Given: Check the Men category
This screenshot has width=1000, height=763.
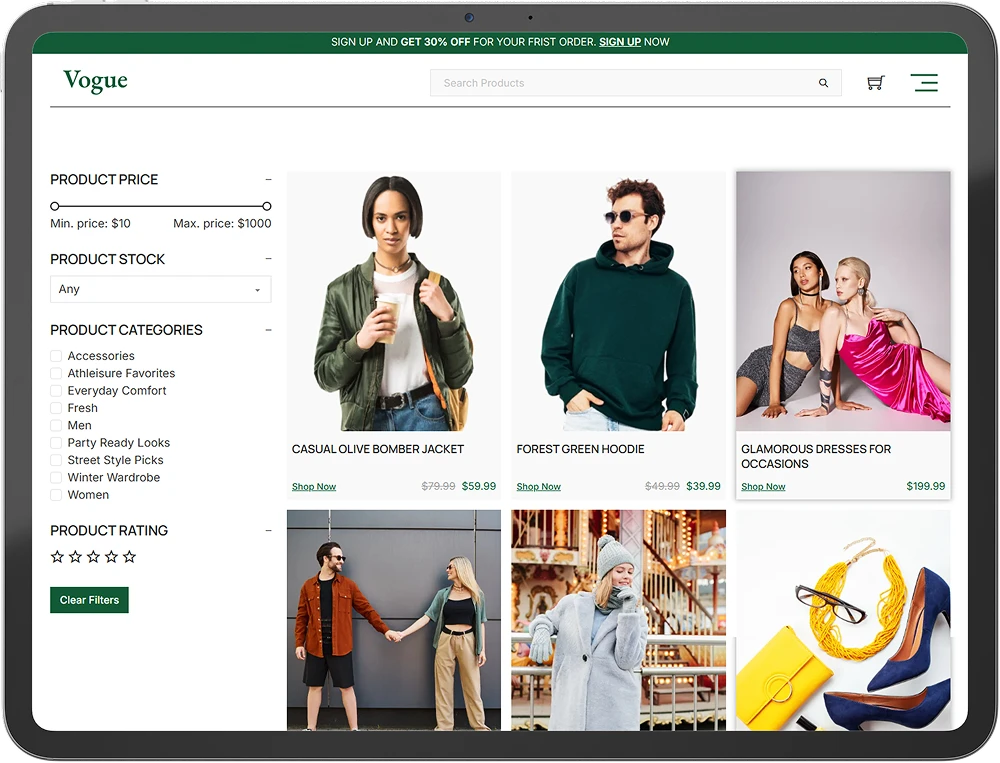Looking at the screenshot, I should tap(56, 426).
